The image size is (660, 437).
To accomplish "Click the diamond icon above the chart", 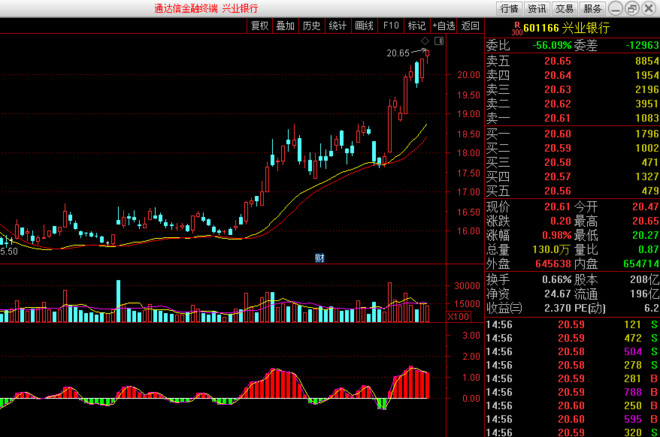I will [425, 41].
